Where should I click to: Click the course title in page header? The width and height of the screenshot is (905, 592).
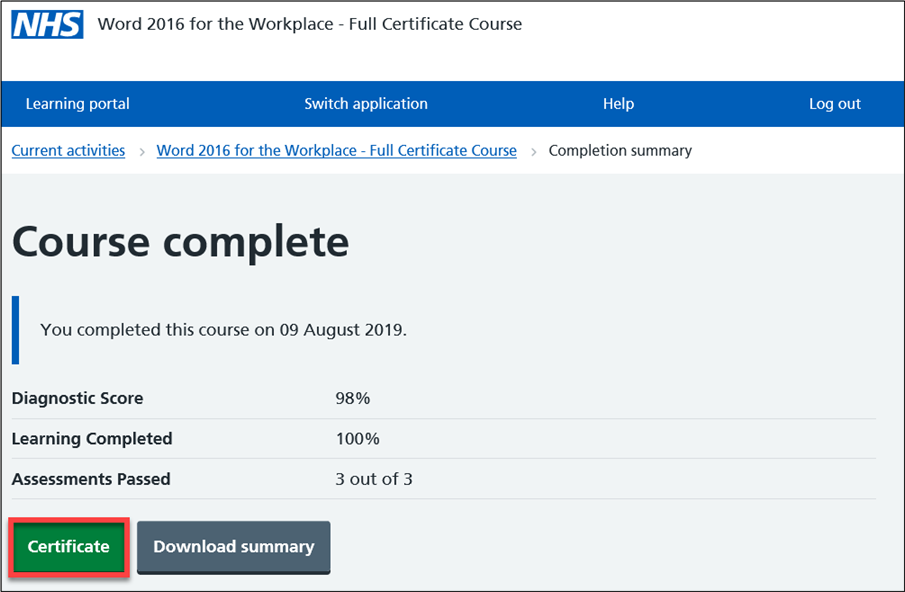(309, 24)
